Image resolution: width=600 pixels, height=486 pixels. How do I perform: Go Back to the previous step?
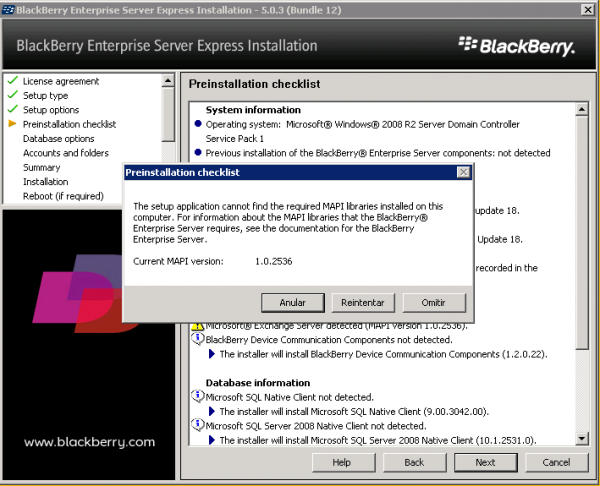pos(414,463)
